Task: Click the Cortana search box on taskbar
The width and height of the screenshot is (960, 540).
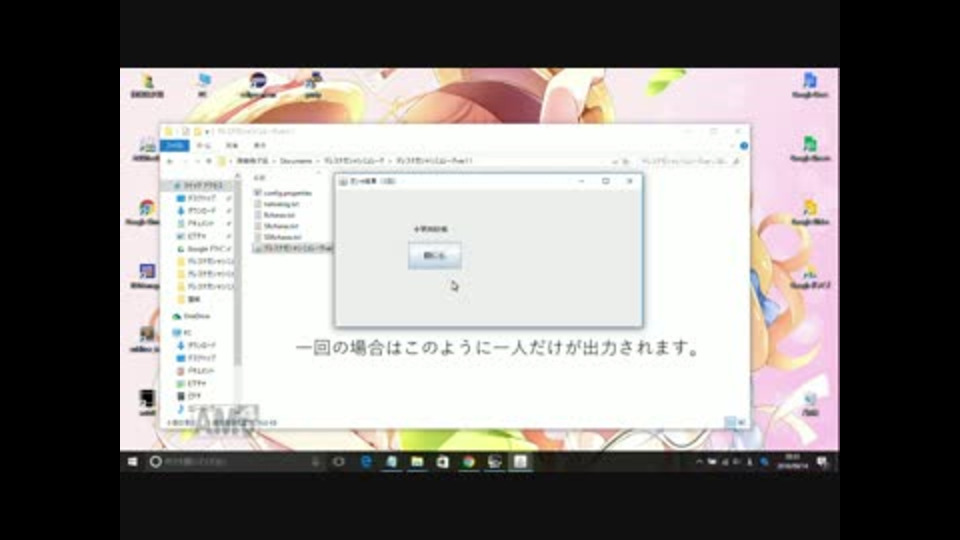Action: click(236, 462)
